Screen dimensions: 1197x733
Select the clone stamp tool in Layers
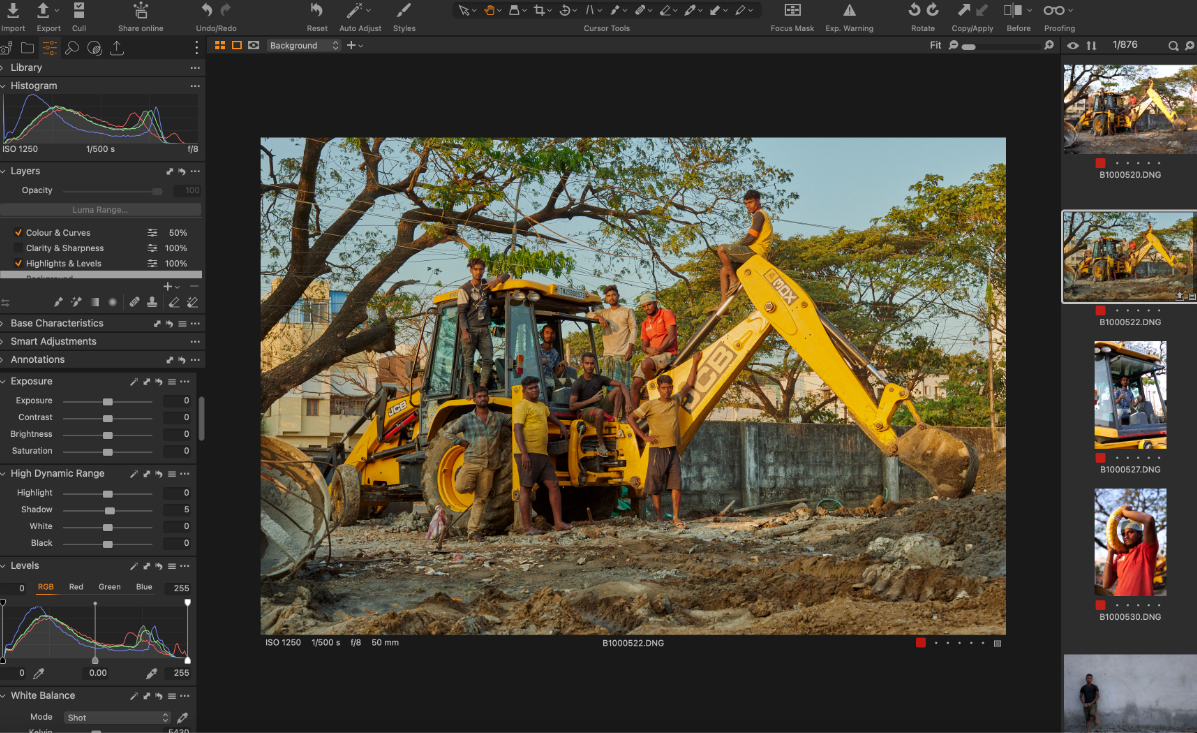coord(152,302)
